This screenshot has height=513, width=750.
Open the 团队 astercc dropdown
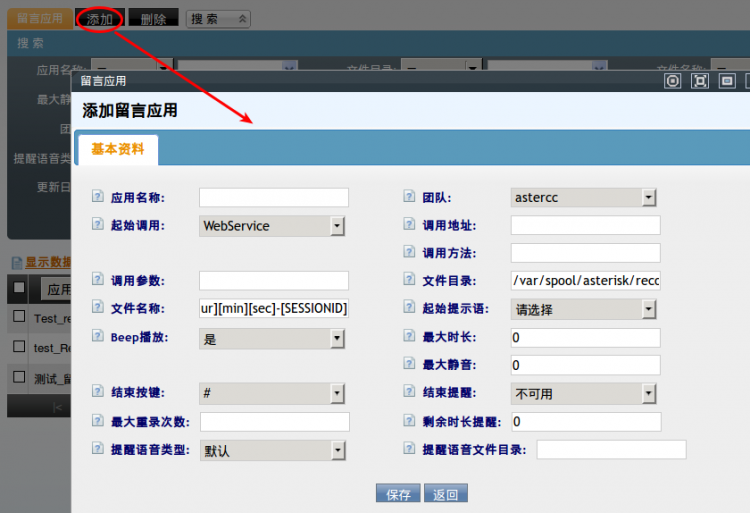(583, 198)
